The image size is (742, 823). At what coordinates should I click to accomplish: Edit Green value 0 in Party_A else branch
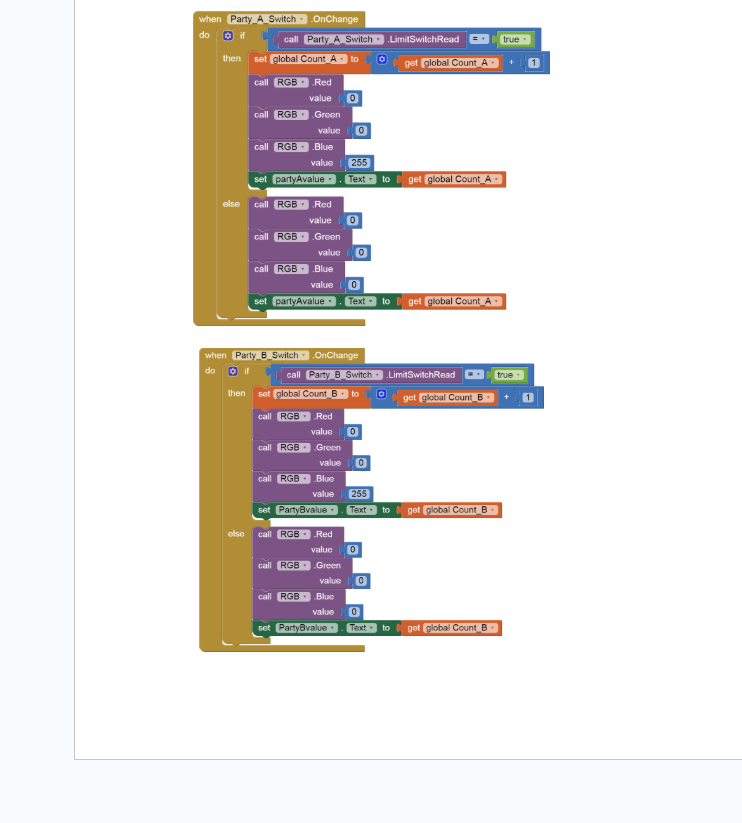[x=361, y=253]
